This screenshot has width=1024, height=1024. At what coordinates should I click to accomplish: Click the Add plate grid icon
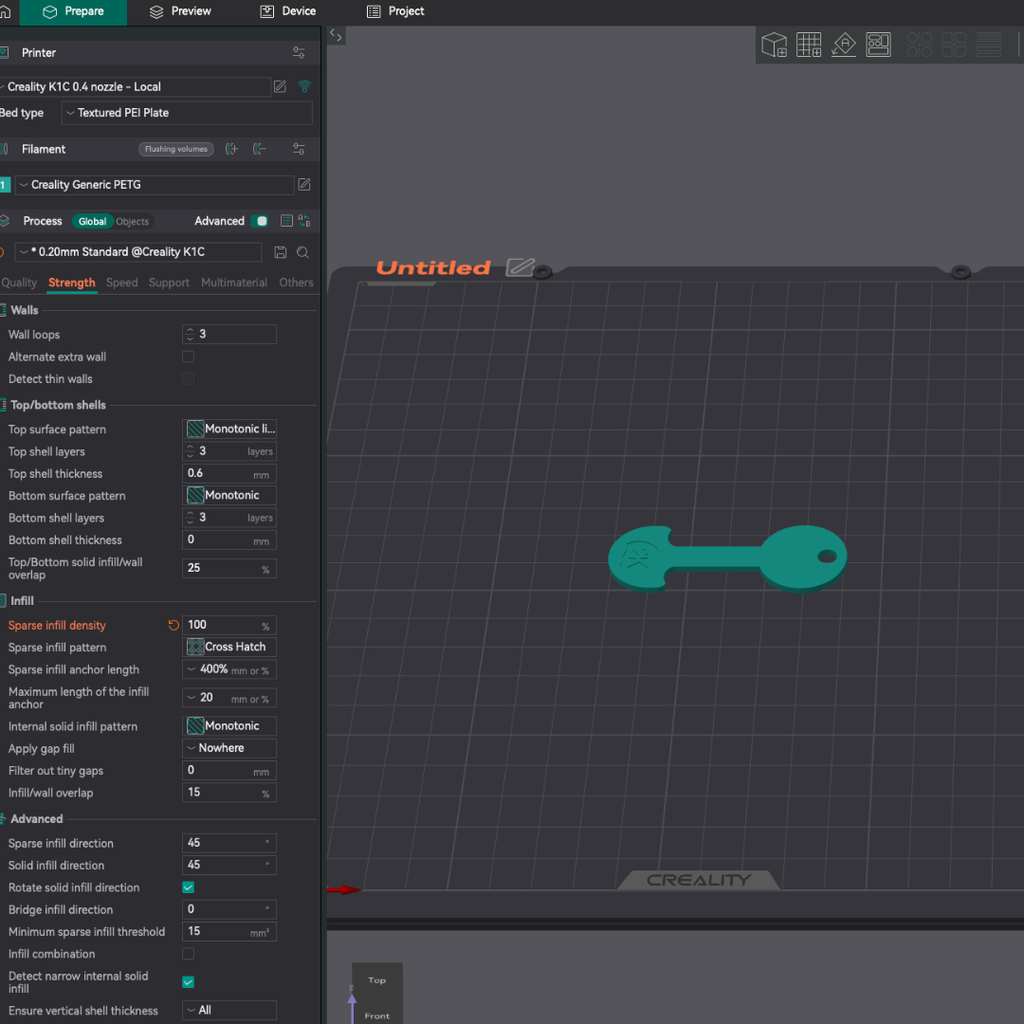pos(809,45)
